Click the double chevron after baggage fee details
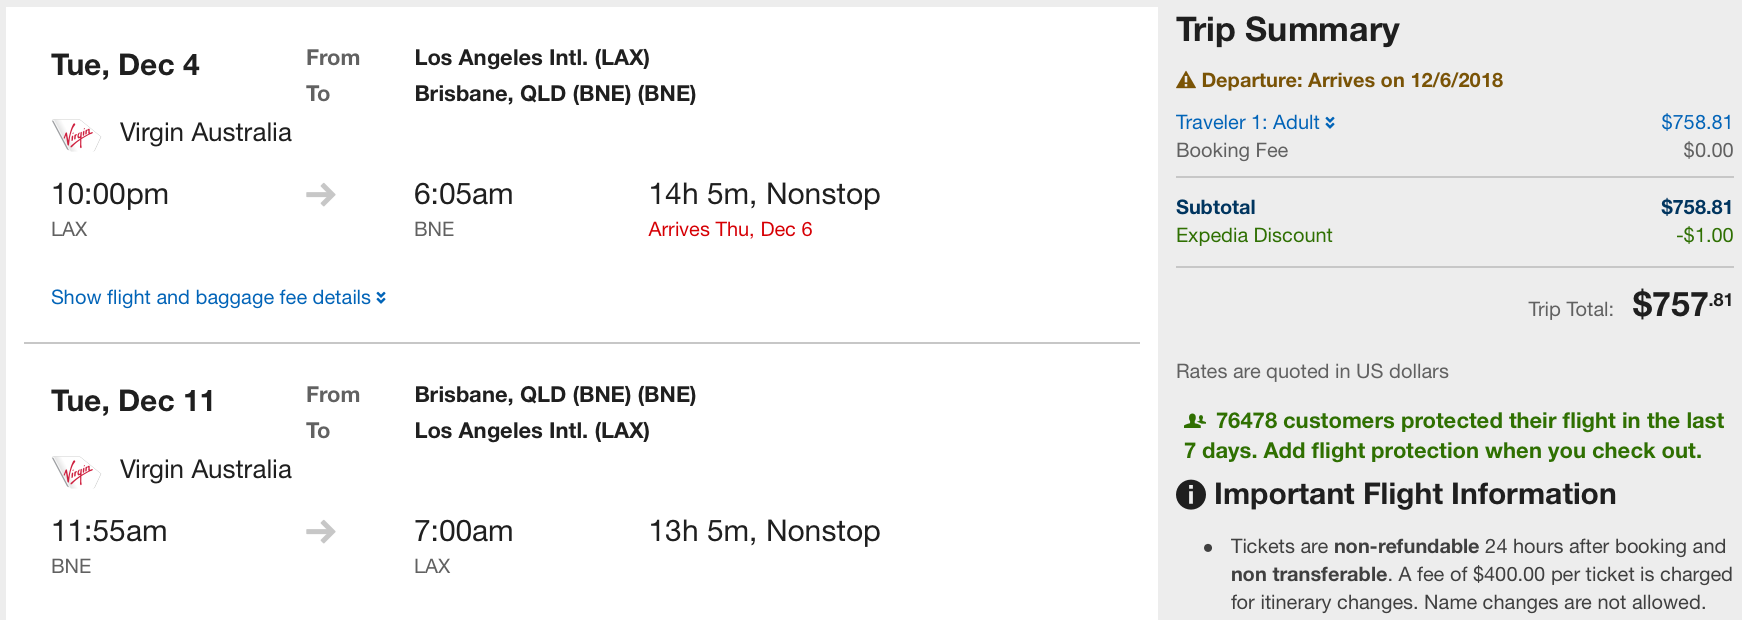1742x620 pixels. click(x=381, y=298)
